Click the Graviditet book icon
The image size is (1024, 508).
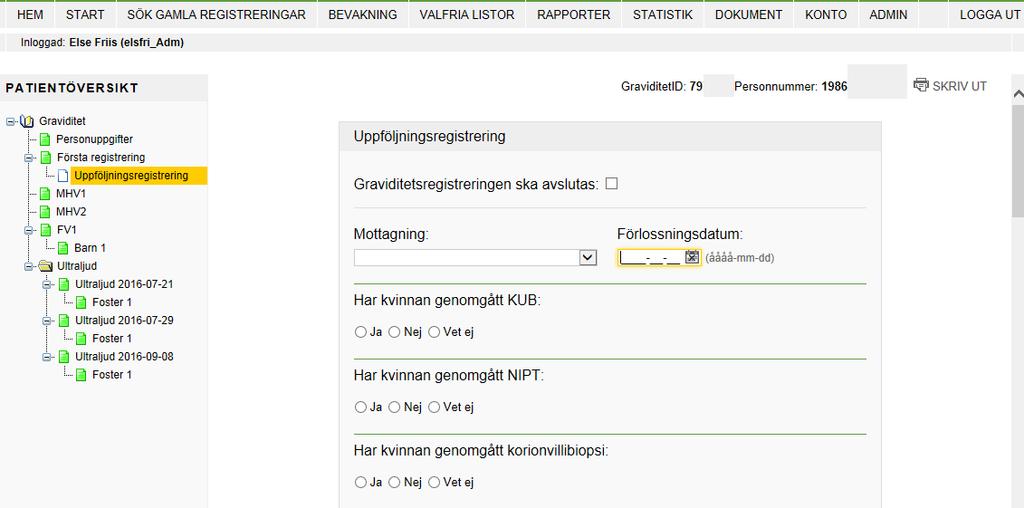click(x=27, y=121)
